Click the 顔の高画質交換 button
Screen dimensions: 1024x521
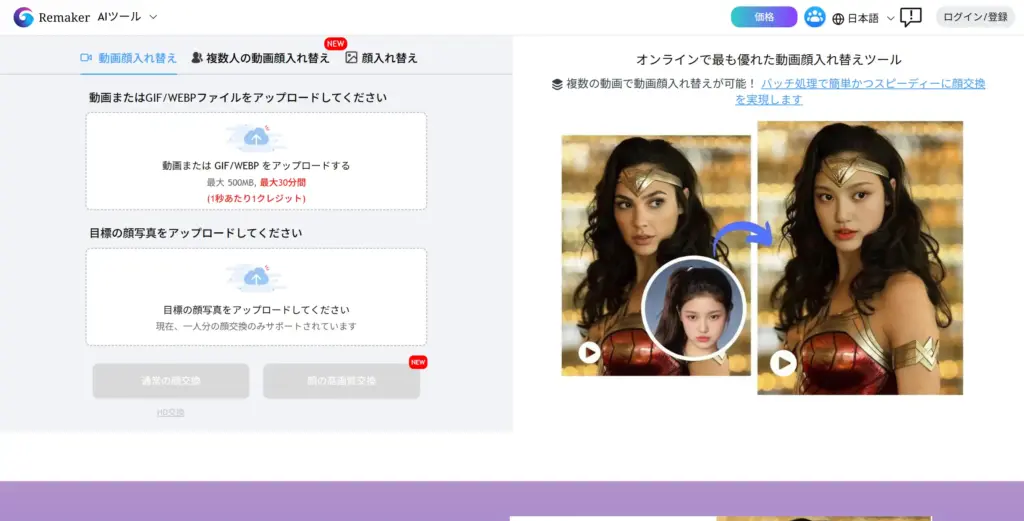(342, 381)
